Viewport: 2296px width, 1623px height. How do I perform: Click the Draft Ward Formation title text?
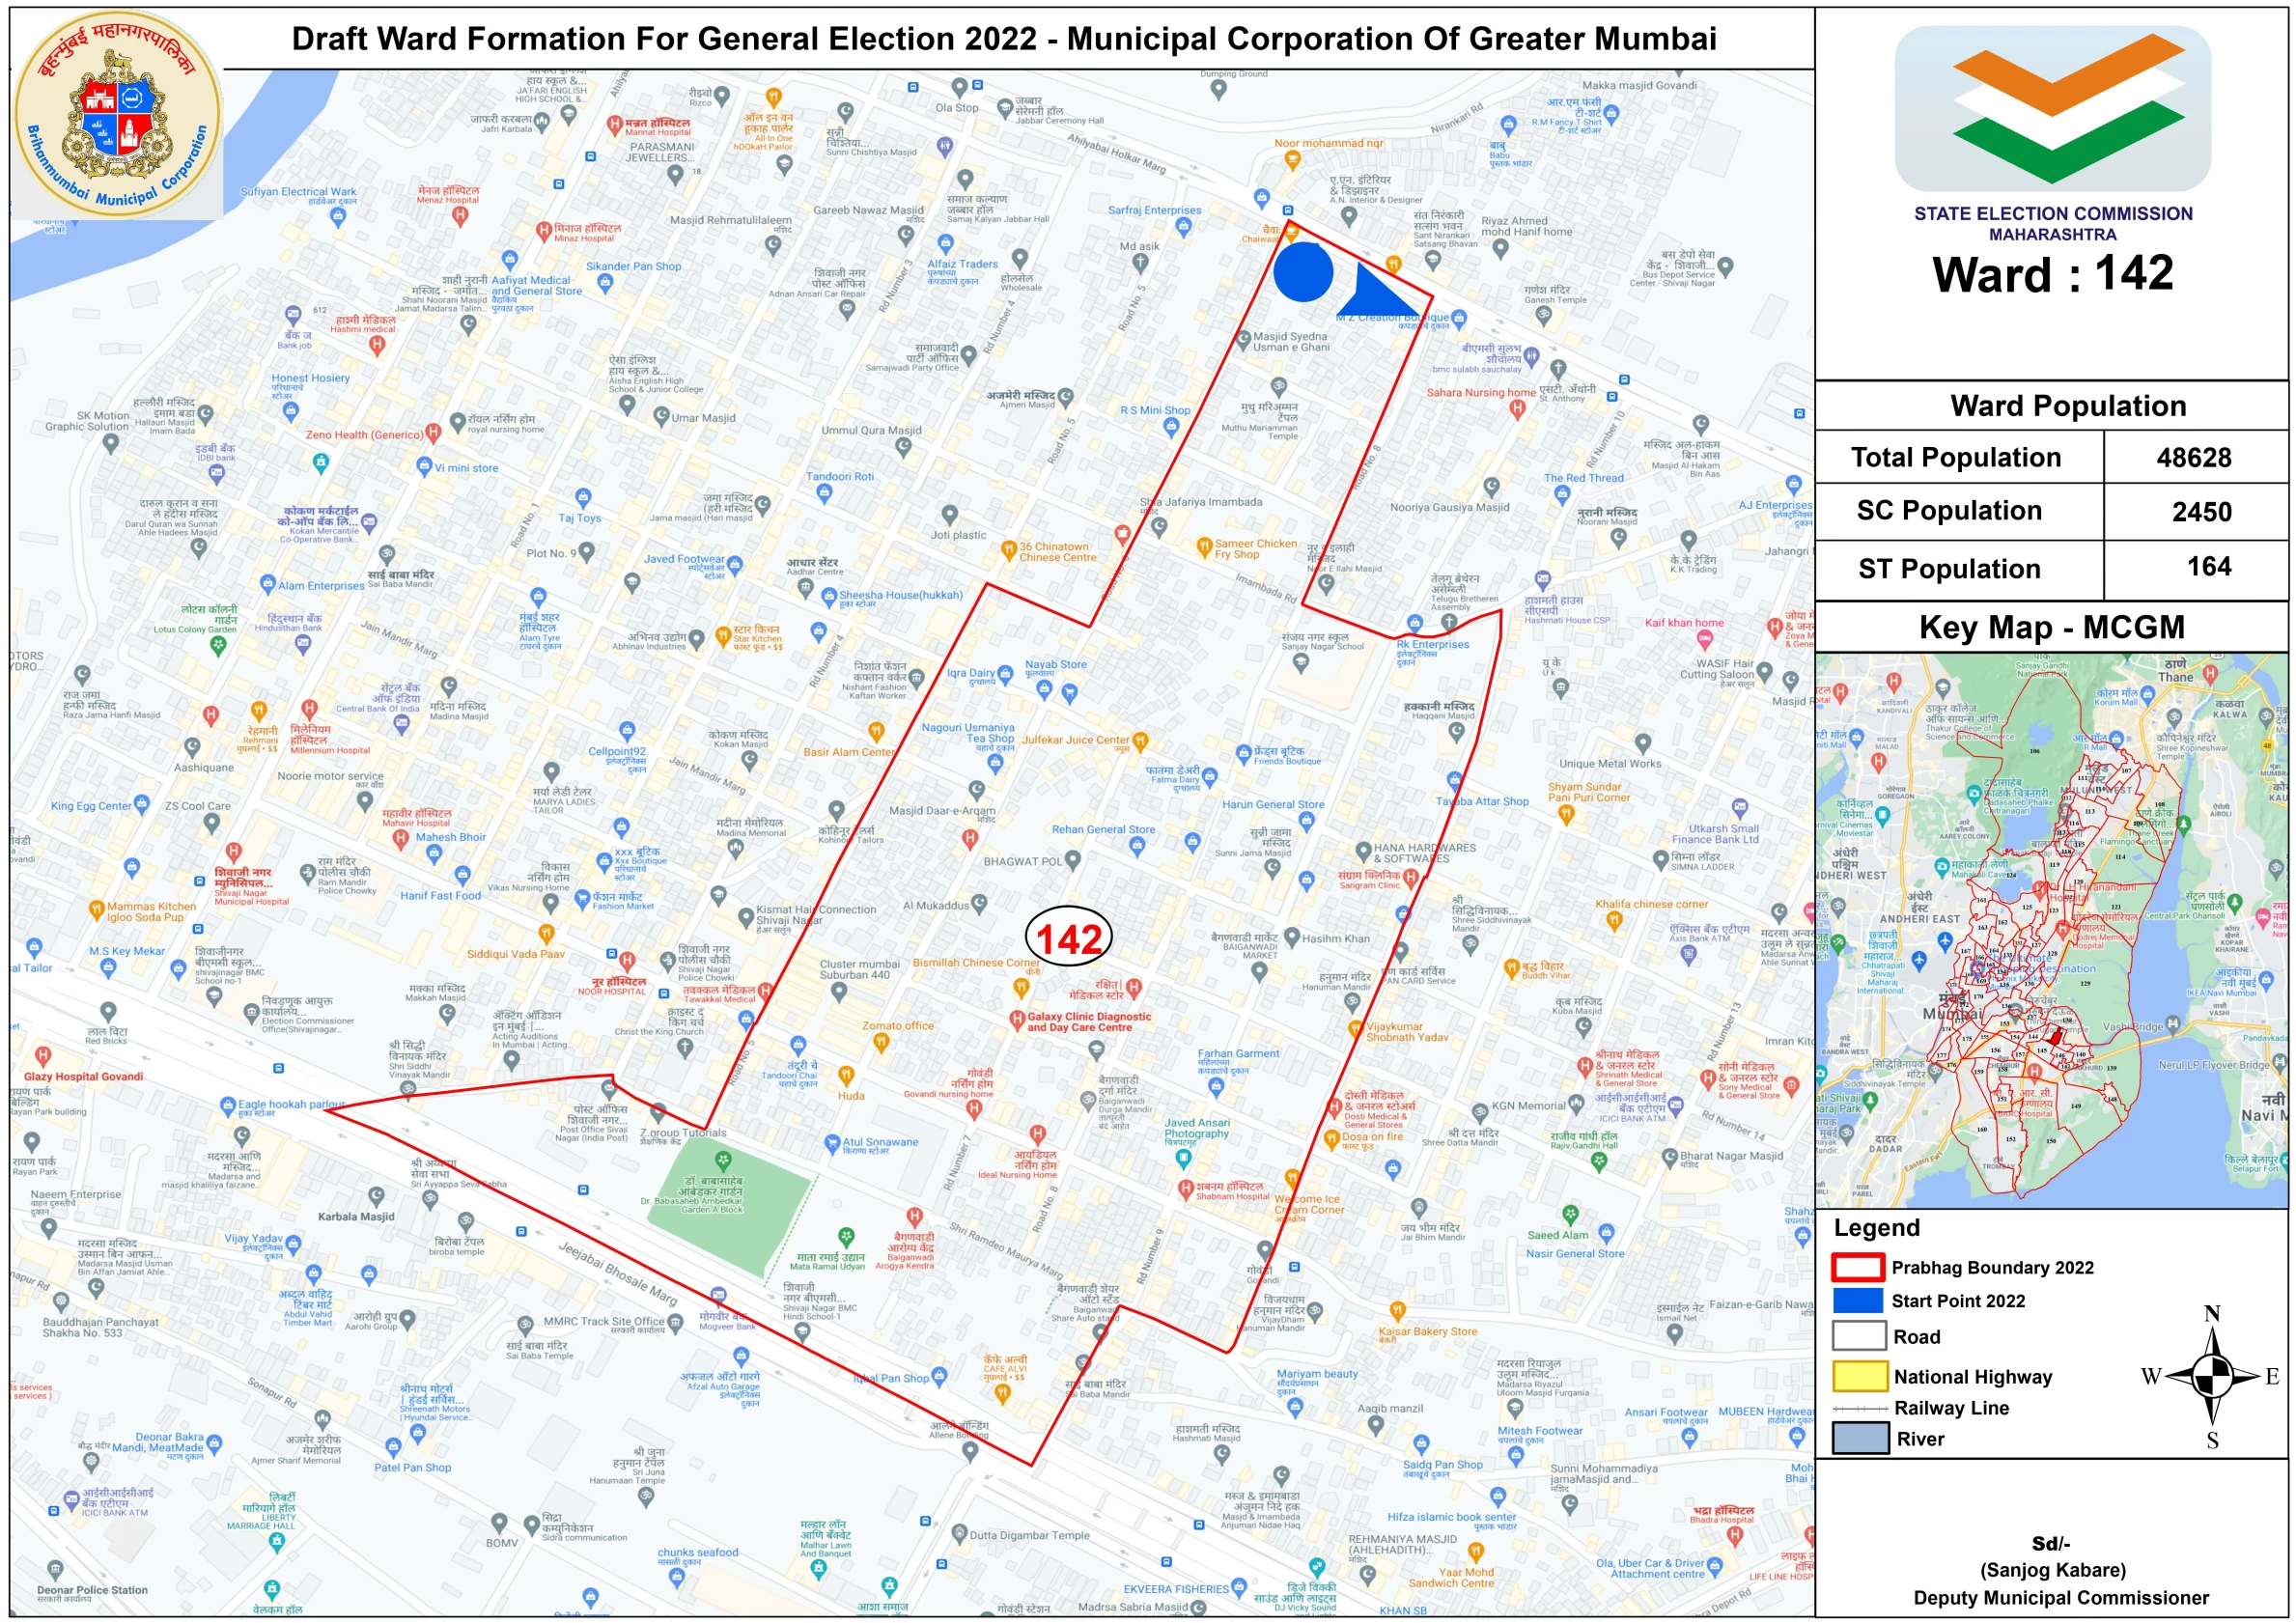1003,39
